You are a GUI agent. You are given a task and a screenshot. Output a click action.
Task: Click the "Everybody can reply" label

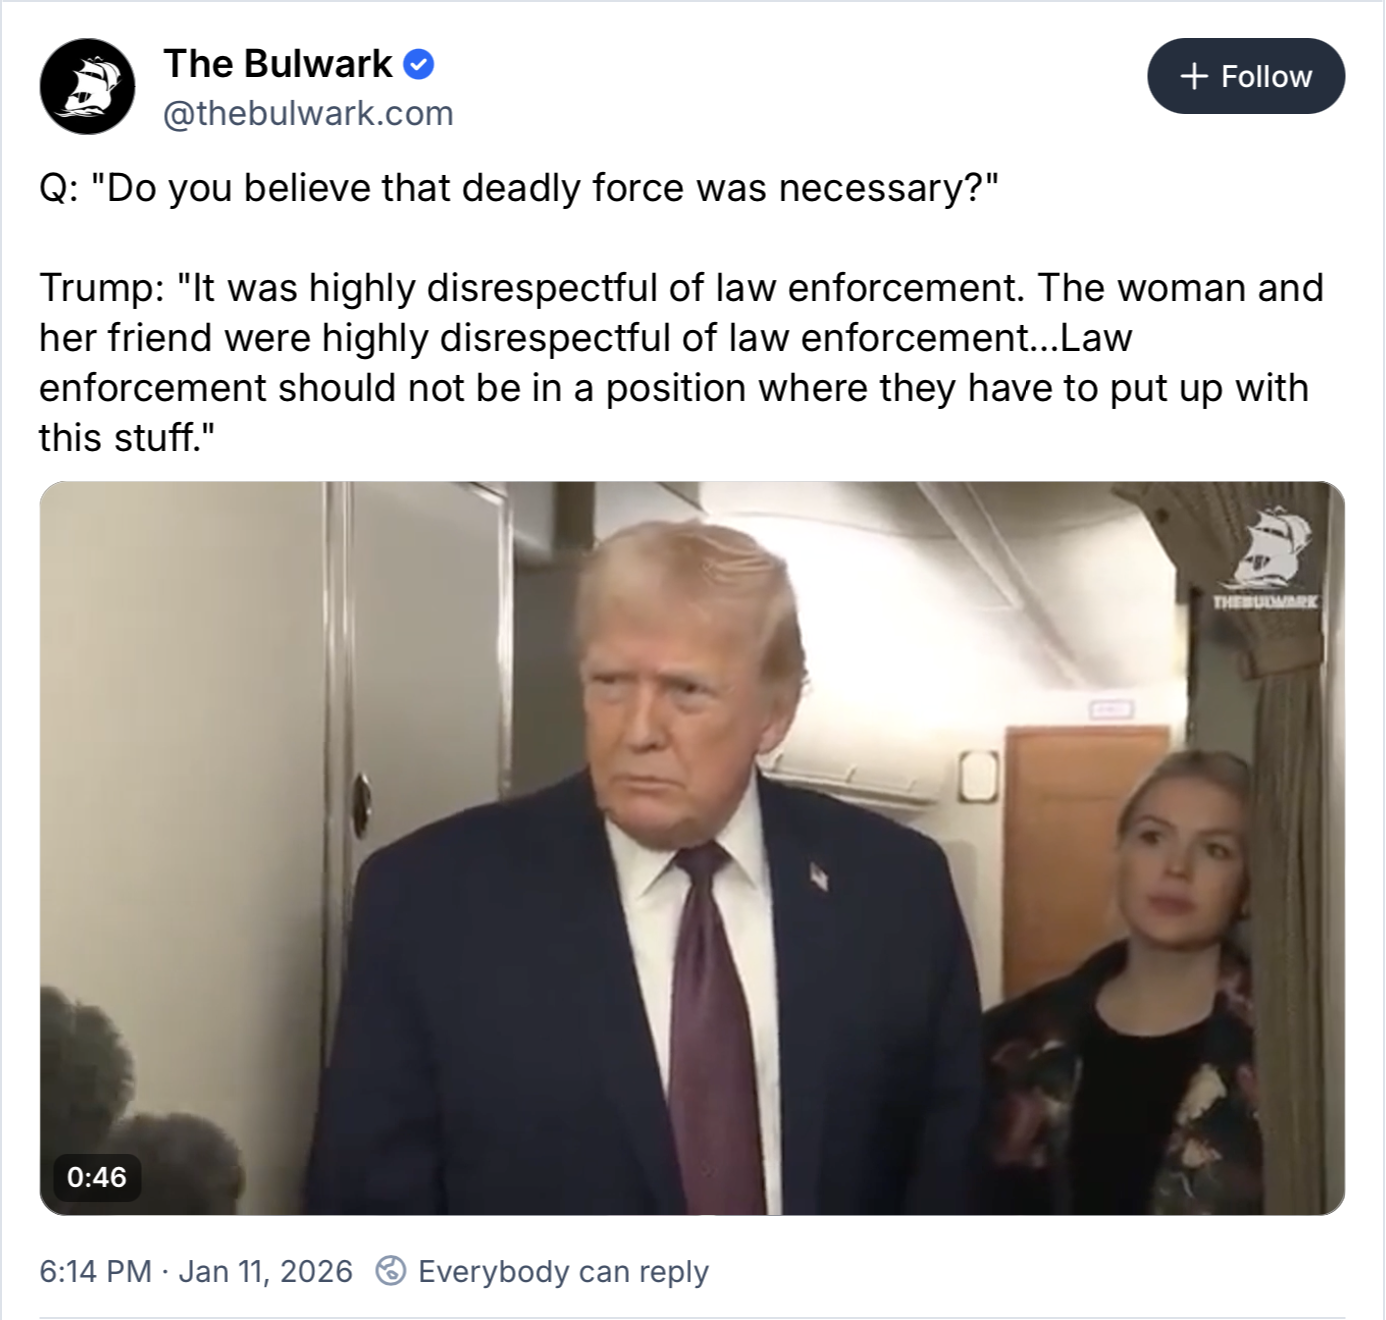point(563,1271)
